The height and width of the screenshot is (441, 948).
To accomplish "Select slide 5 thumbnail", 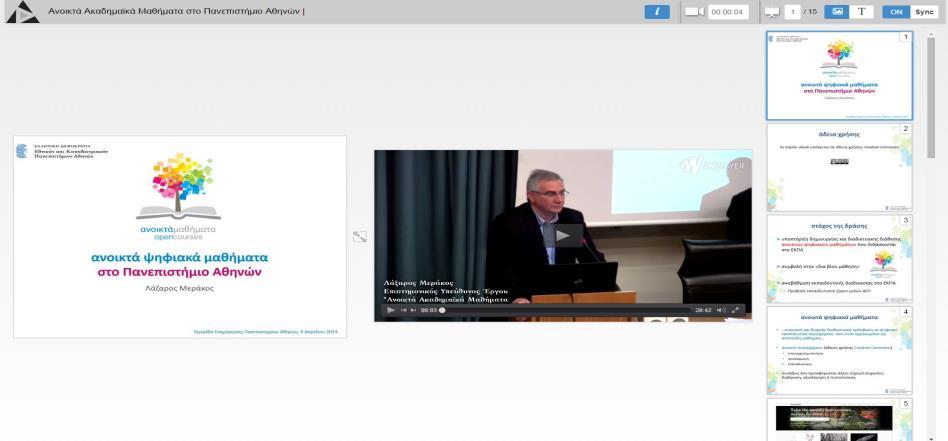I will (x=839, y=420).
